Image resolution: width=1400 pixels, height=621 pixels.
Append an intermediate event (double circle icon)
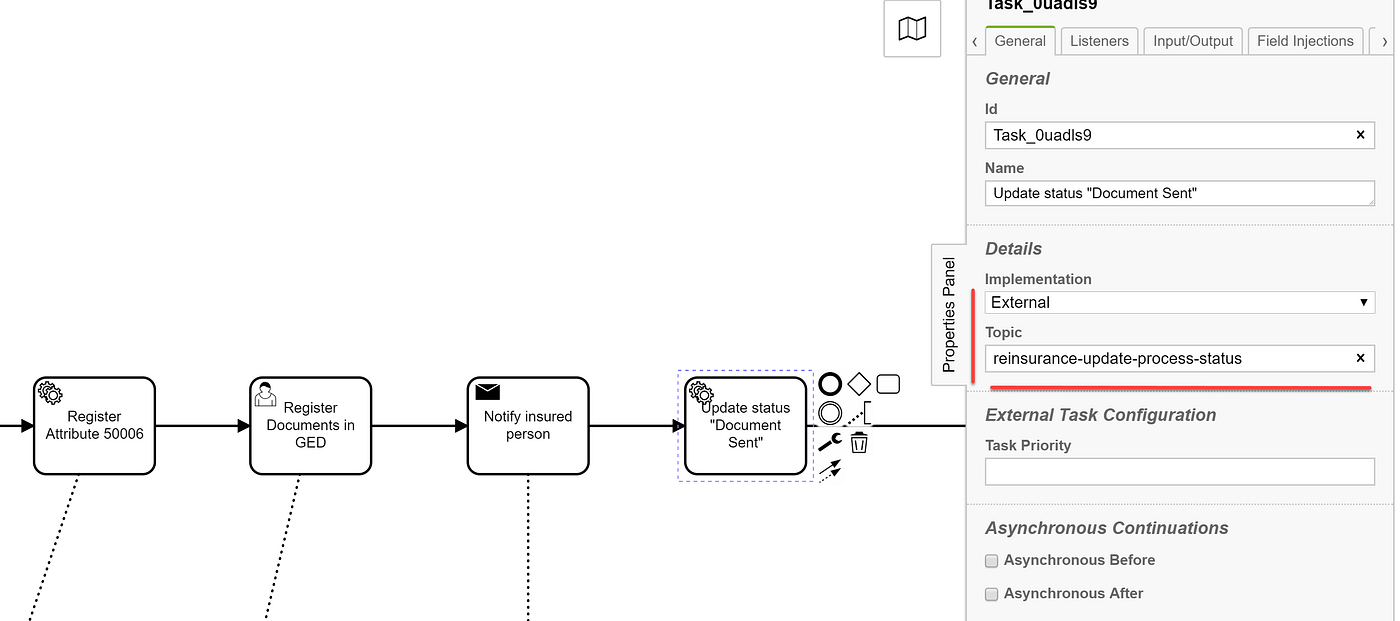point(830,412)
